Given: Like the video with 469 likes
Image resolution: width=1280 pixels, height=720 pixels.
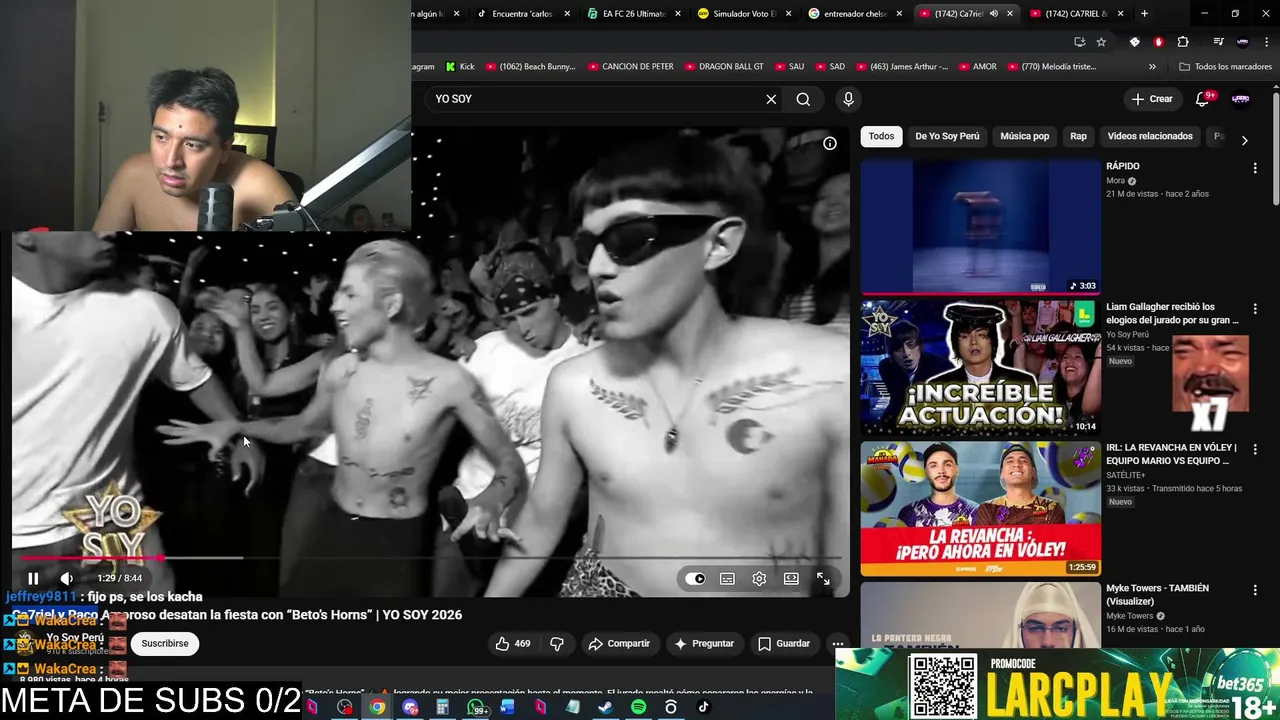Looking at the screenshot, I should 512,643.
